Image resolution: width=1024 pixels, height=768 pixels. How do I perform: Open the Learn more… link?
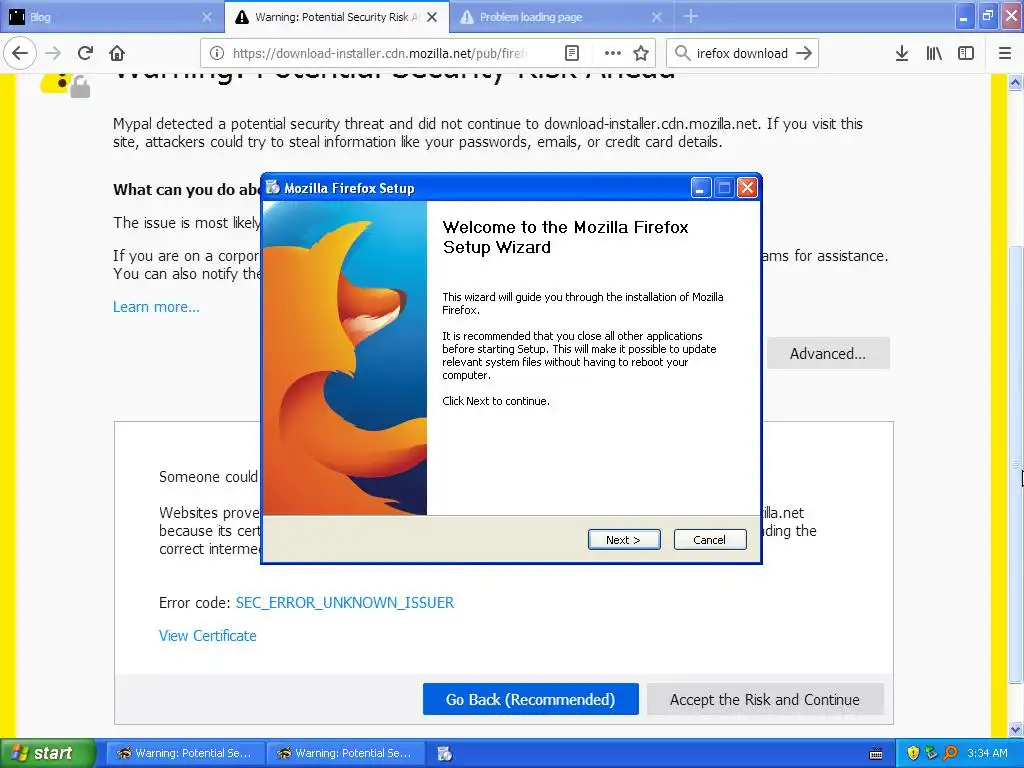click(156, 307)
